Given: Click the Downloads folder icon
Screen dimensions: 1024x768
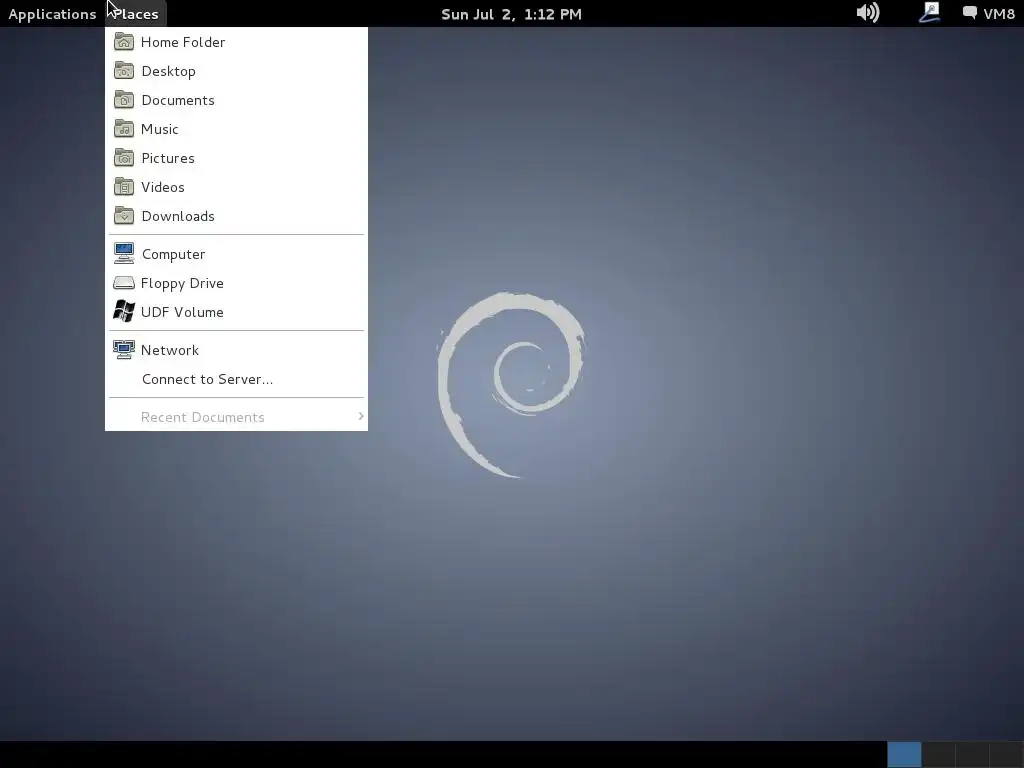Looking at the screenshot, I should pyautogui.click(x=123, y=216).
